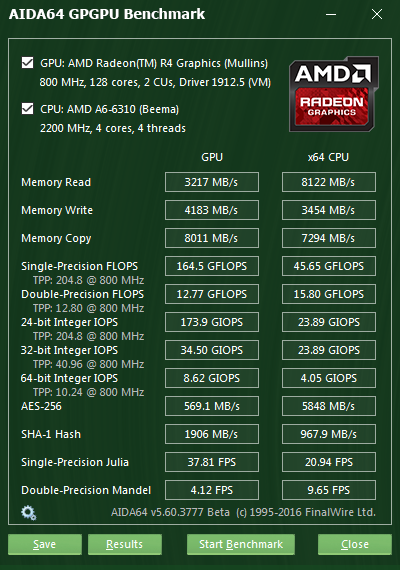Click the Save button
Viewport: 400px width, 570px height.
(45, 544)
